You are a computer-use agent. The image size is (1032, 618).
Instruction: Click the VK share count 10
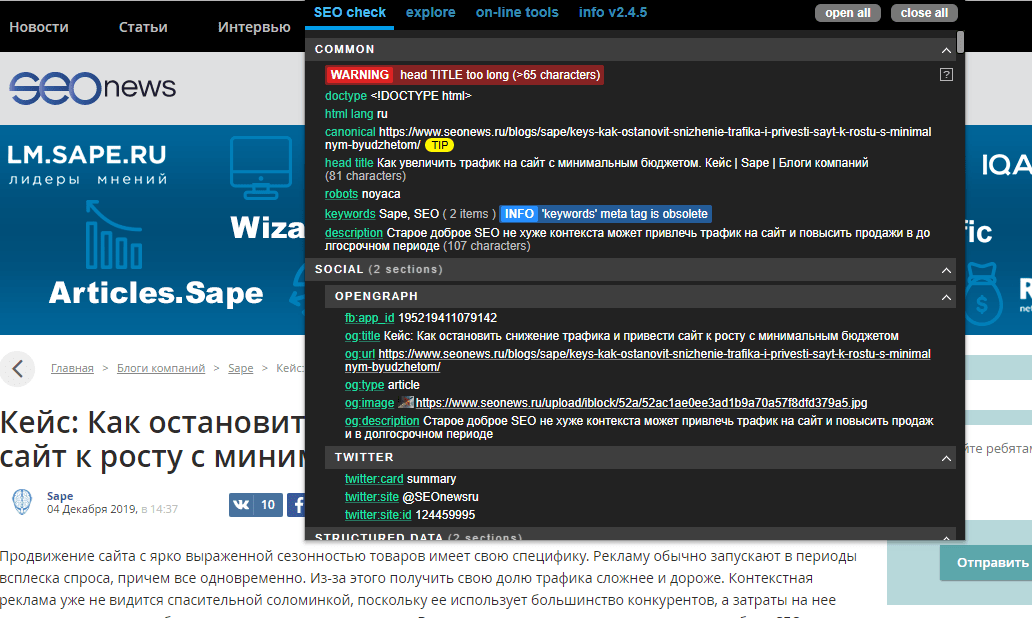click(x=268, y=505)
